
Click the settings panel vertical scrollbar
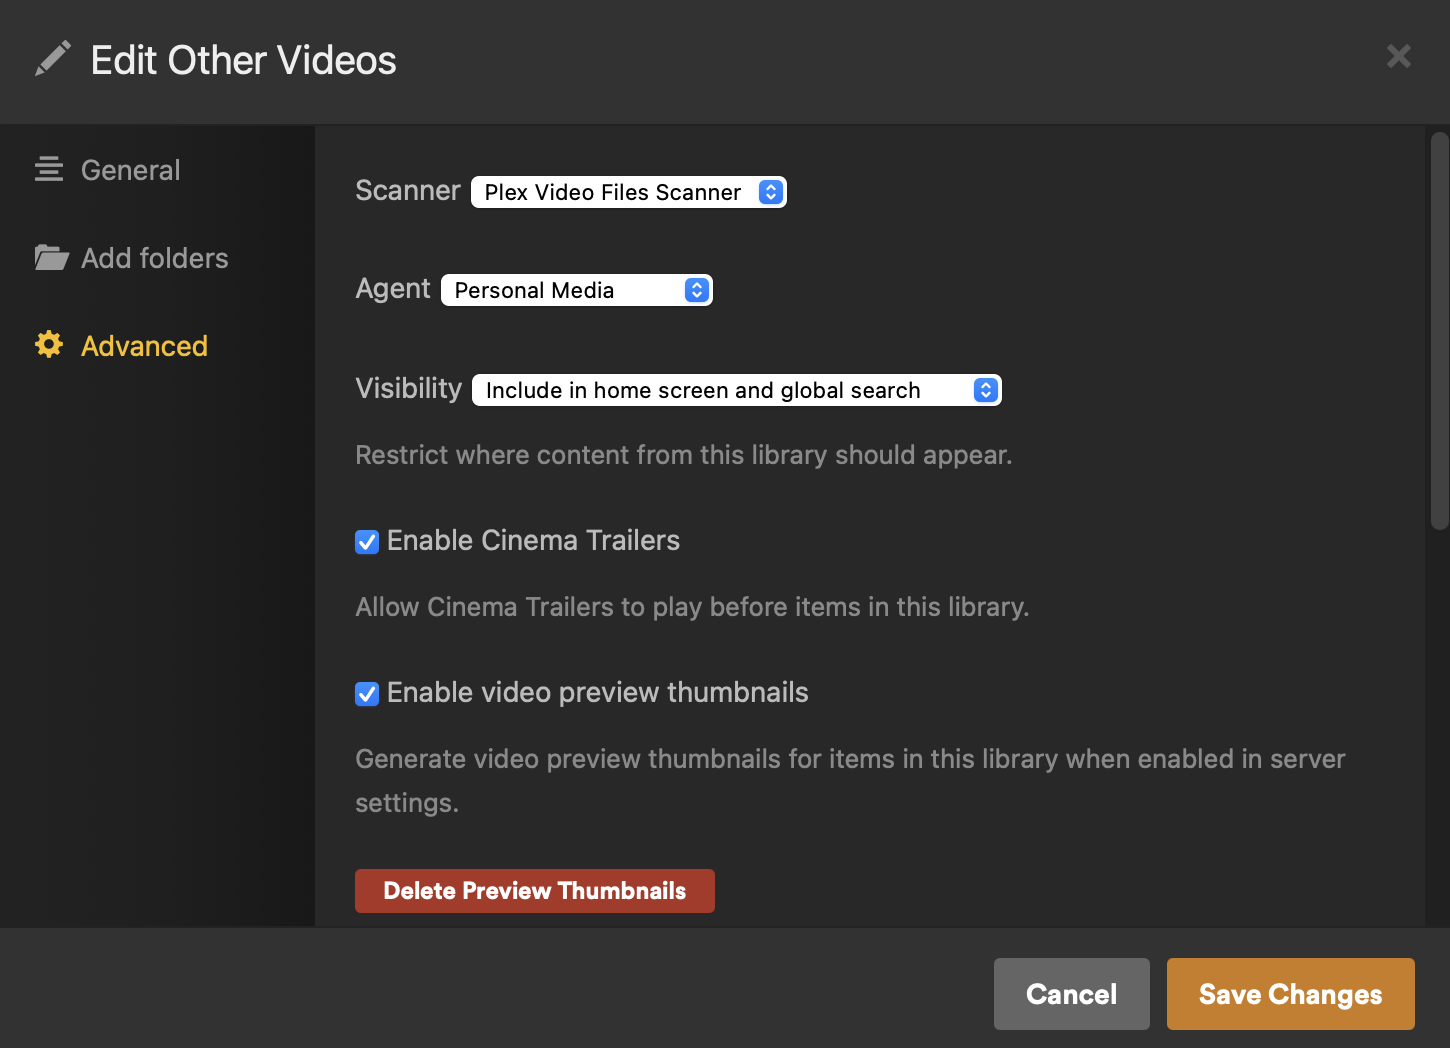(1440, 330)
